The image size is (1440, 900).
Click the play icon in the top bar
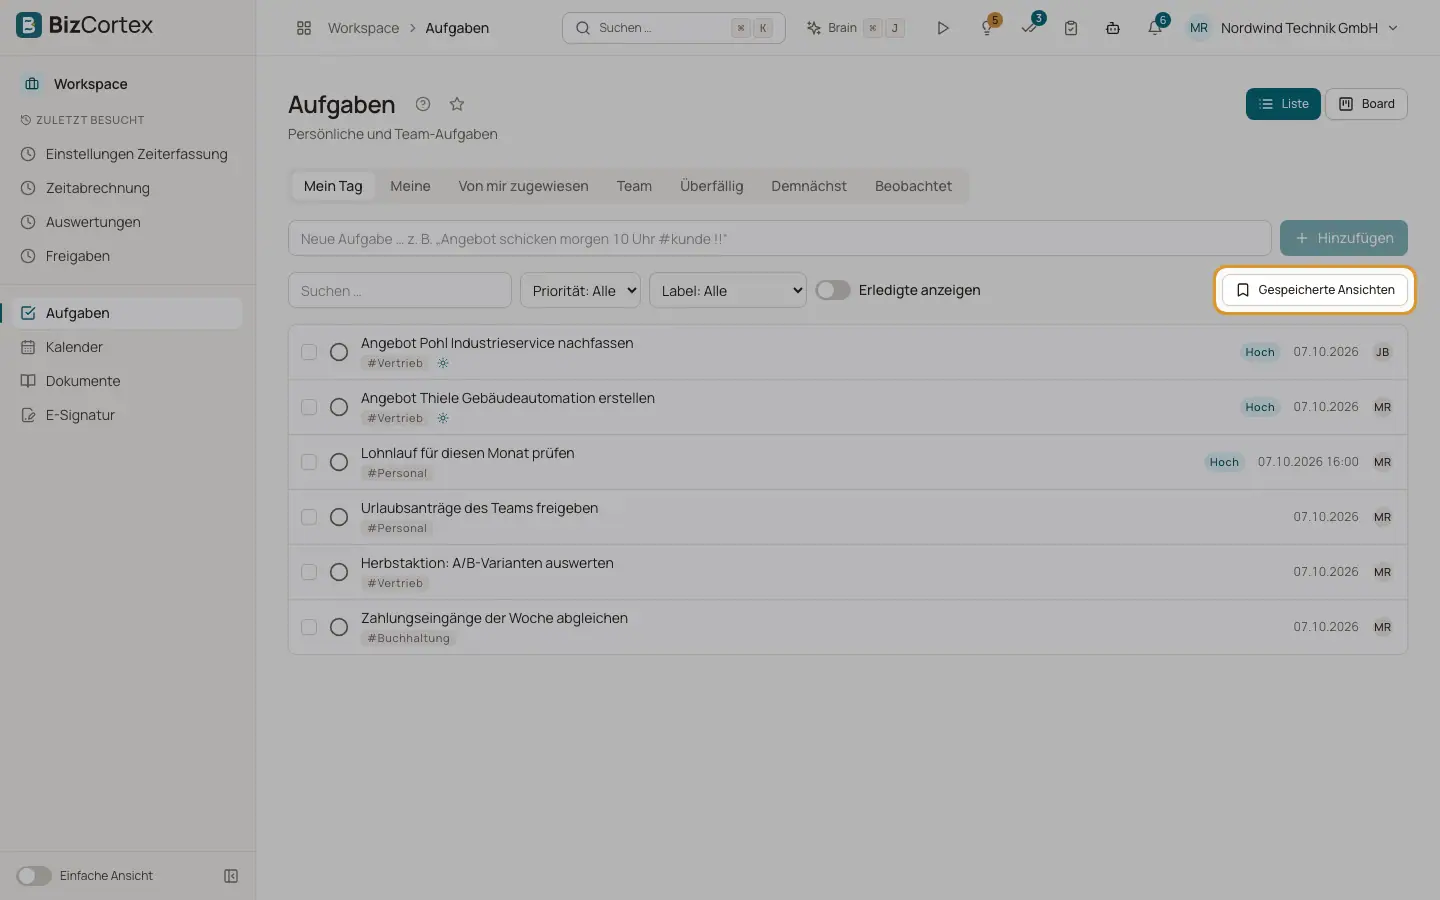[x=942, y=28]
